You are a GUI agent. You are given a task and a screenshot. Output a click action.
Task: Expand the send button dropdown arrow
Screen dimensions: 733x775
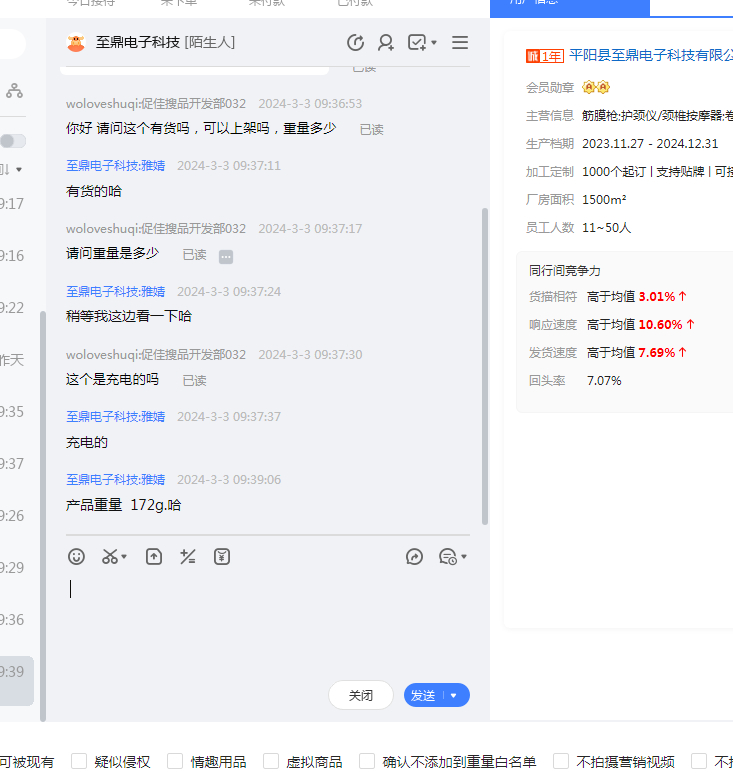point(454,696)
